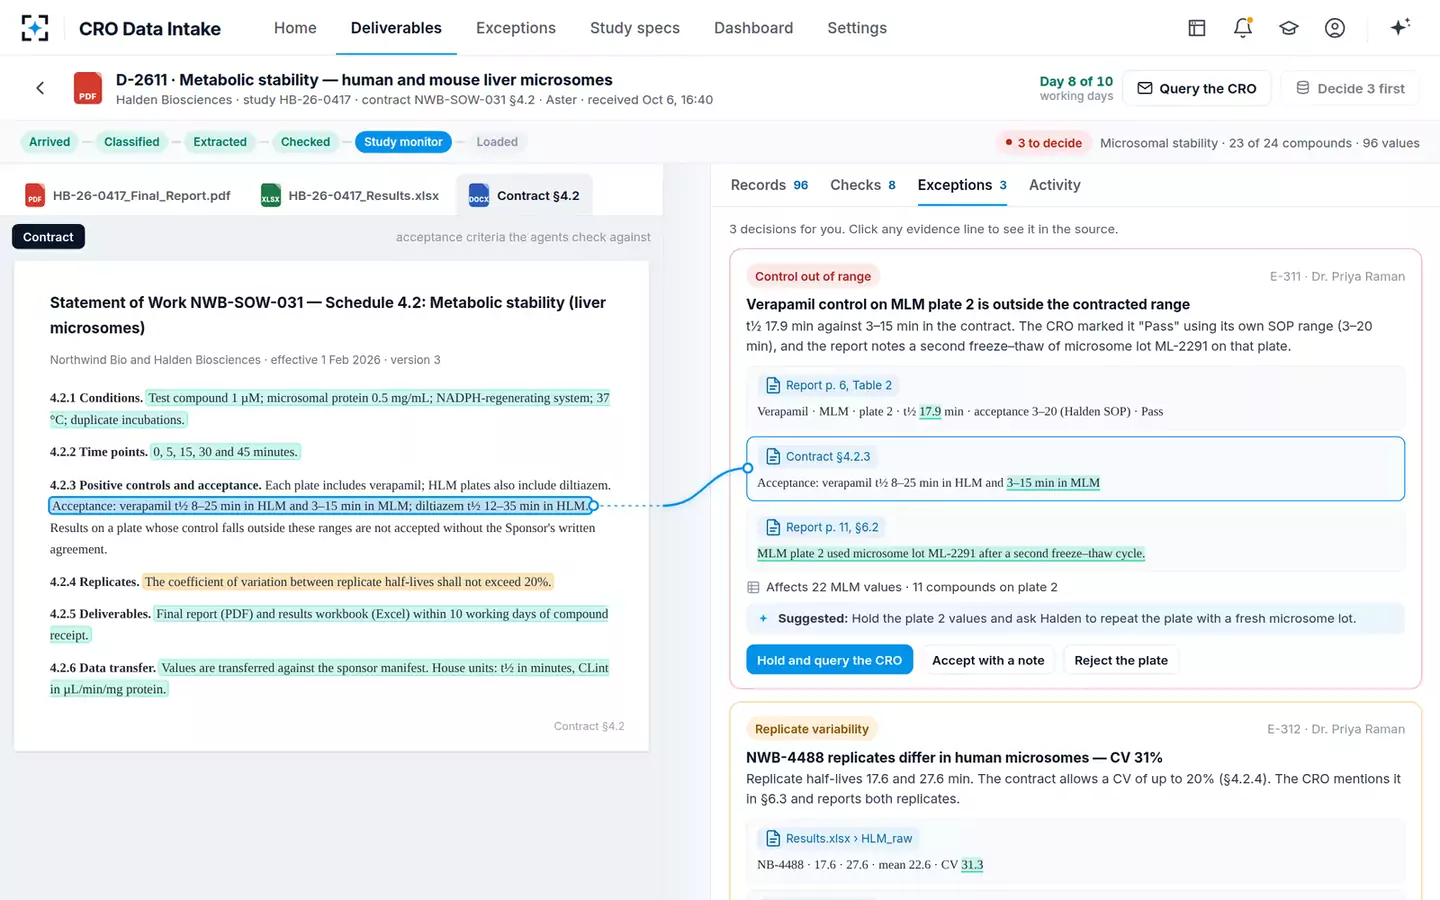Open the HB-26-0417_Final_Report.pdf file tab
The image size is (1440, 900).
tap(128, 195)
